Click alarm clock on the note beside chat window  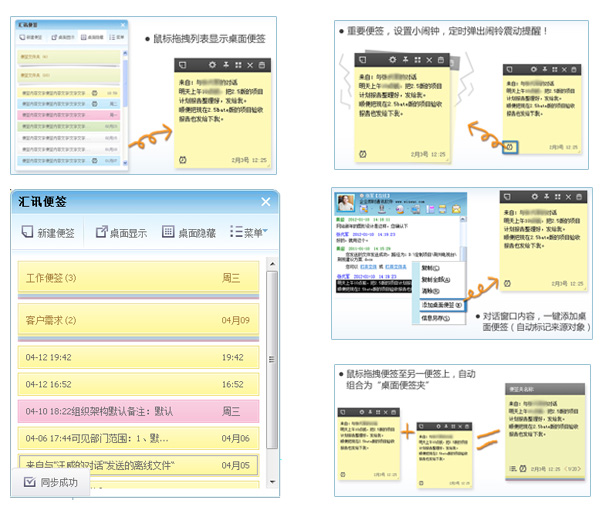[x=507, y=283]
